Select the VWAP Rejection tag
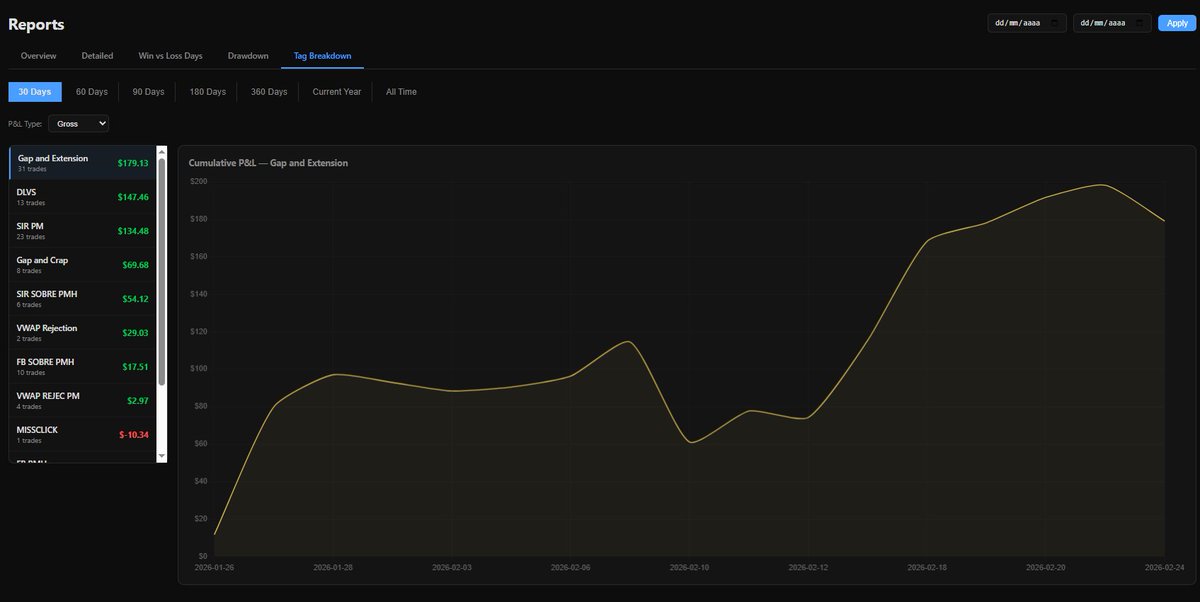 (x=83, y=333)
